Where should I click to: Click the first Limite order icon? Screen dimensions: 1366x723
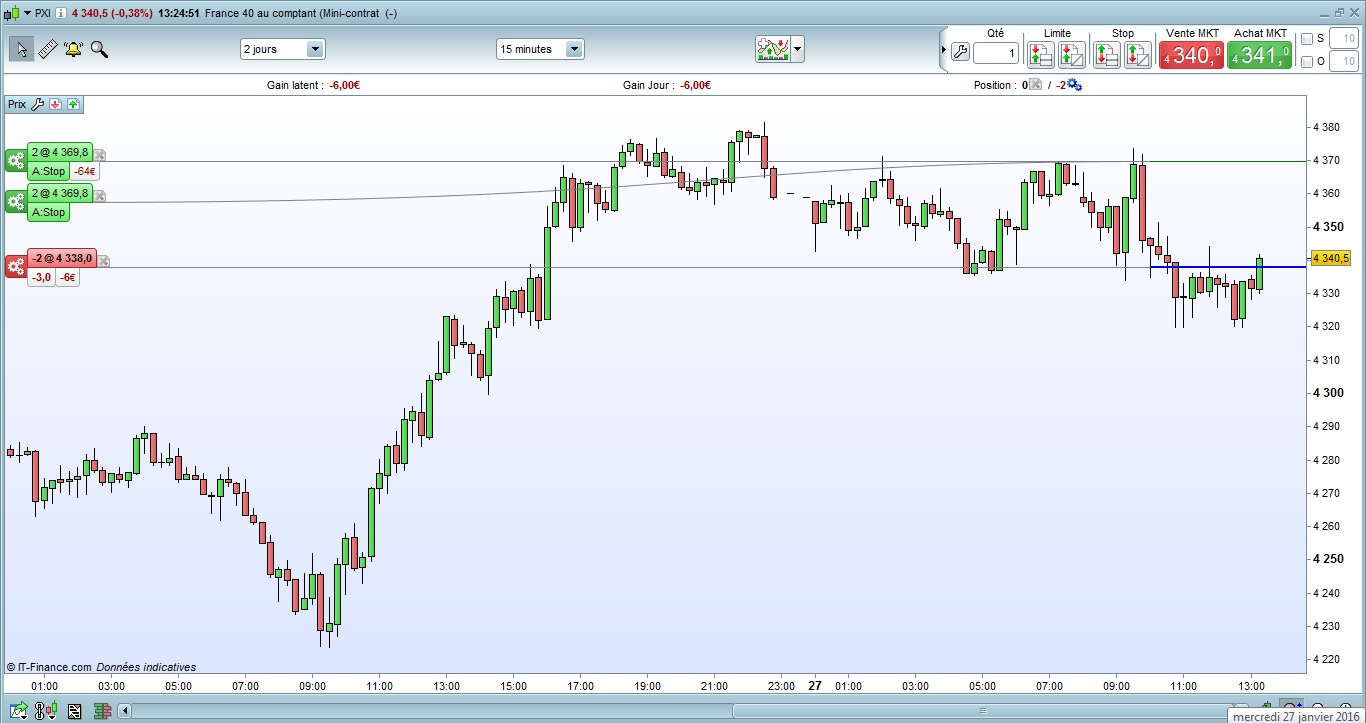tap(1041, 55)
